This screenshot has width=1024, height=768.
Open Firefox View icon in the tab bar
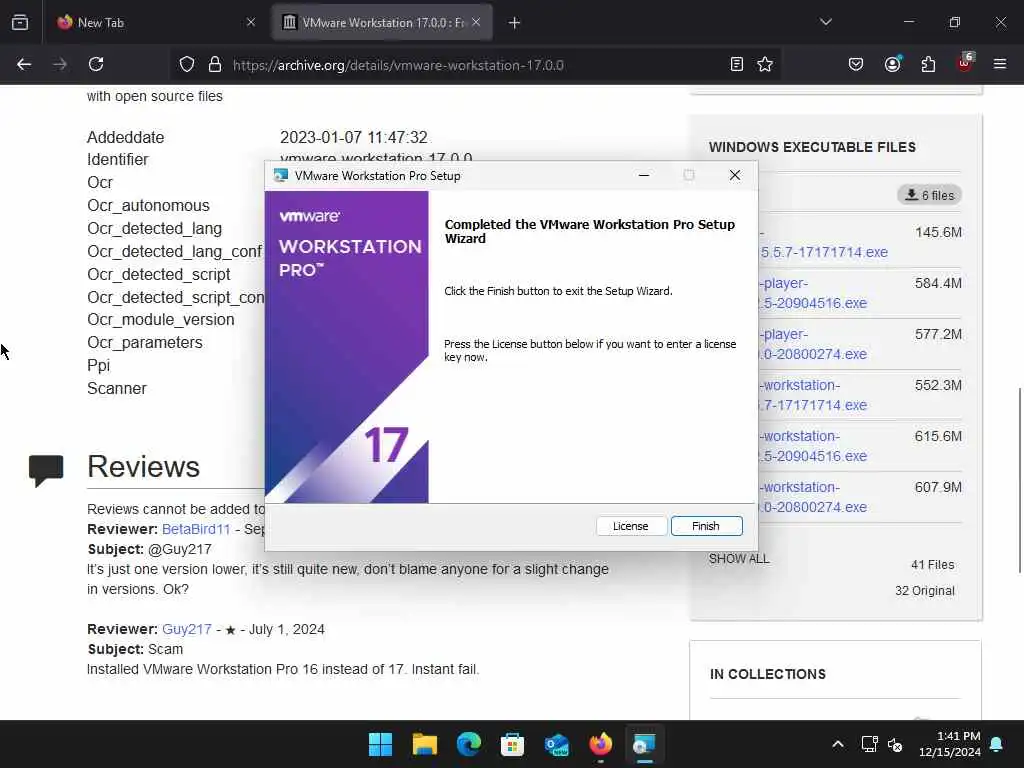pos(20,22)
